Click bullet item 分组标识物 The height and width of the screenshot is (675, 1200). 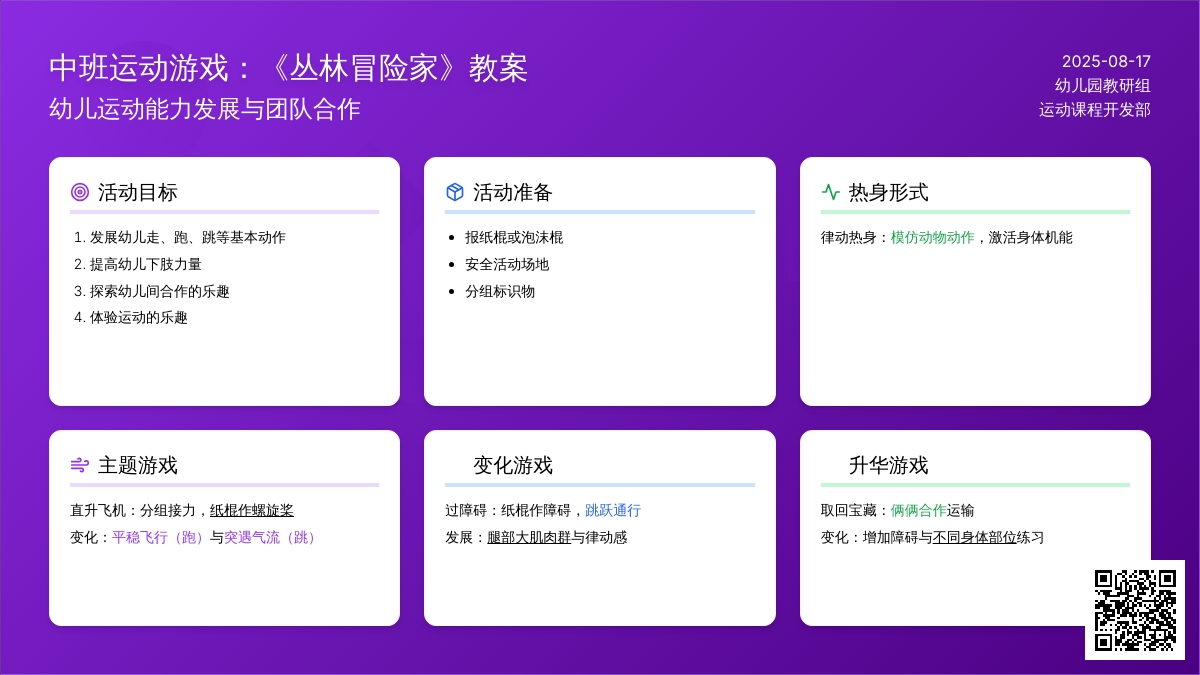[500, 291]
